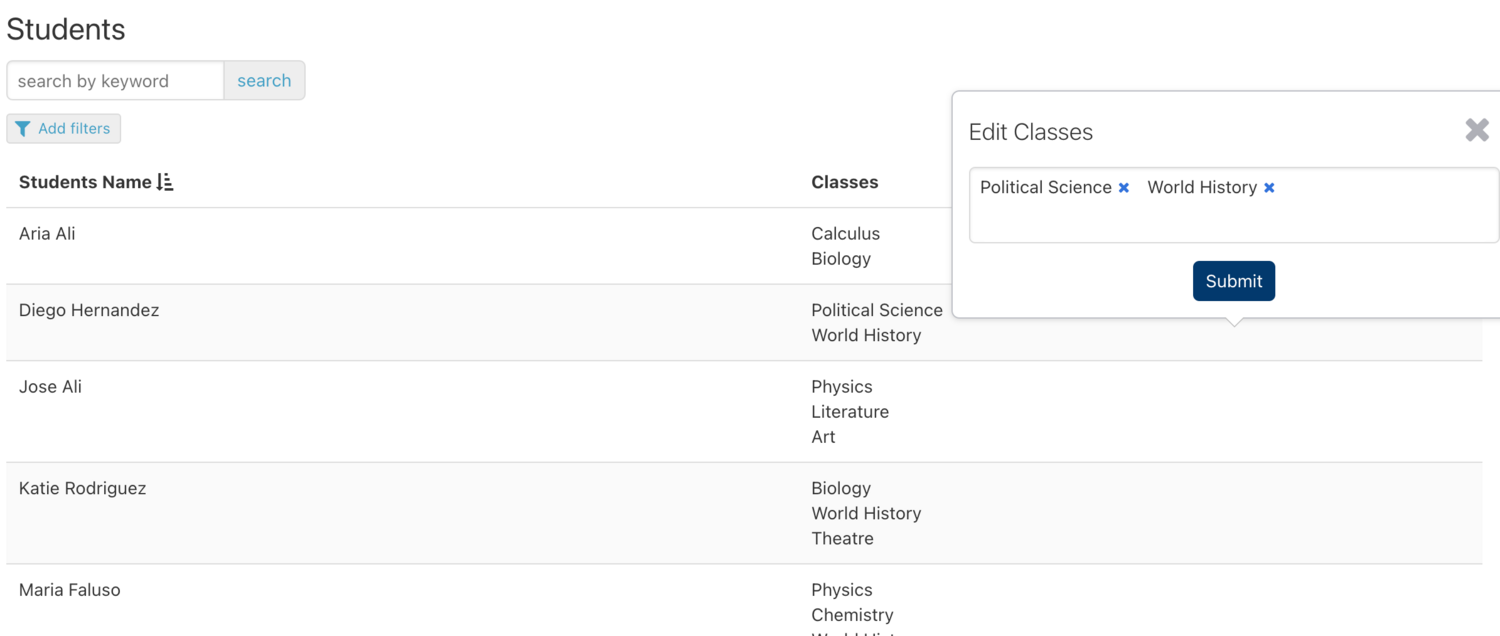Image resolution: width=1500 pixels, height=636 pixels.
Task: Select the Diego Hernandez student name
Action: point(89,310)
